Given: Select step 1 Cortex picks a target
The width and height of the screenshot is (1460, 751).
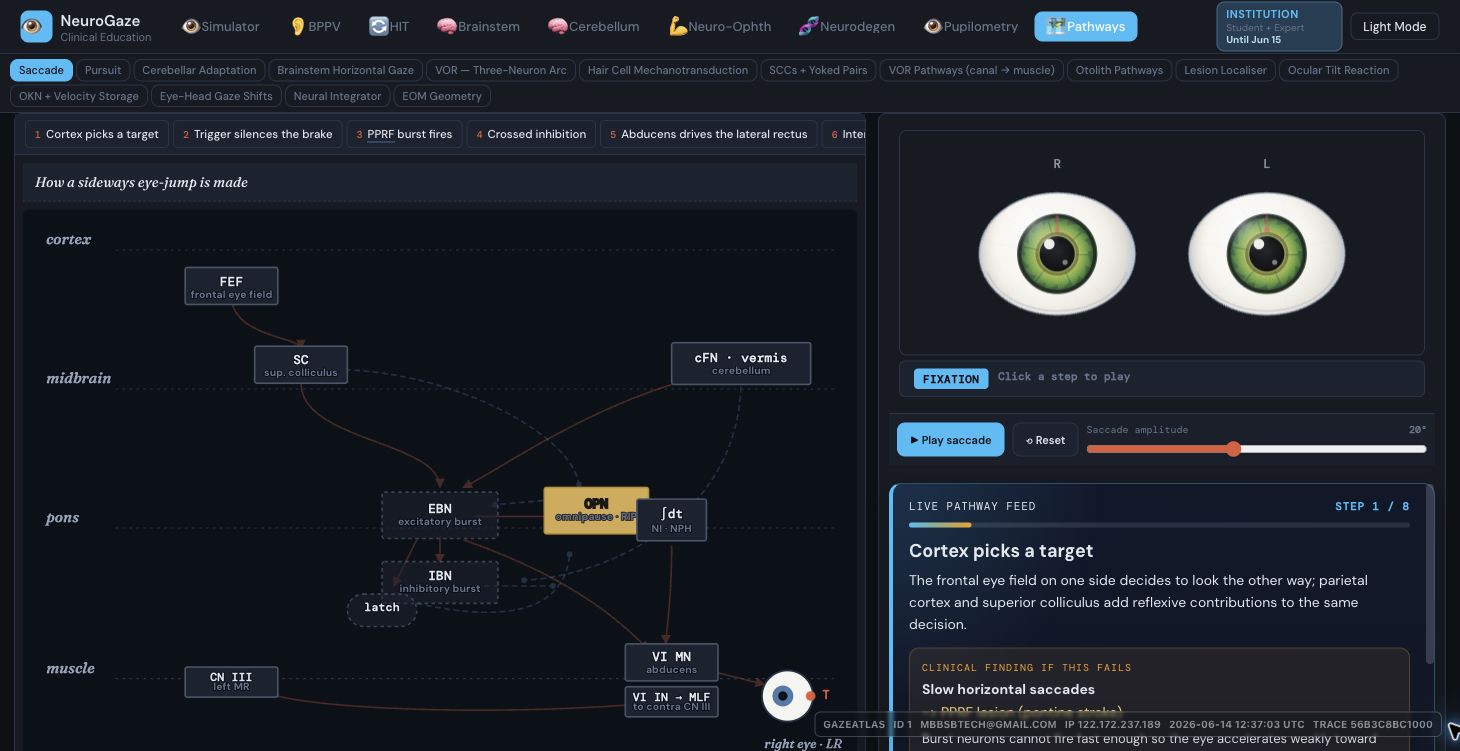Looking at the screenshot, I should (96, 134).
